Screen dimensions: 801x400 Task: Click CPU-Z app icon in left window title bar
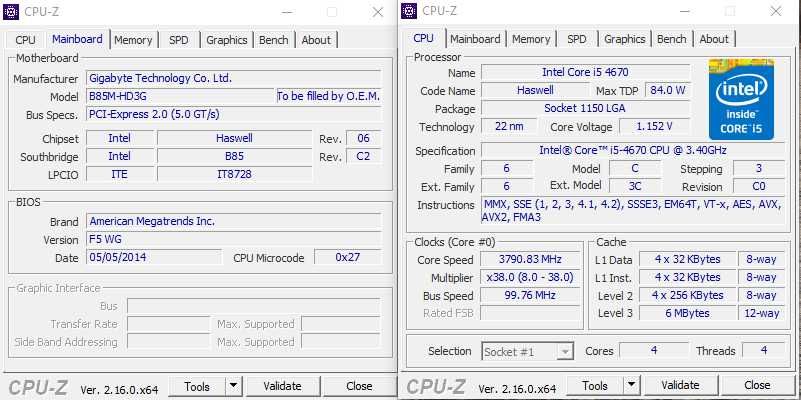(x=11, y=12)
